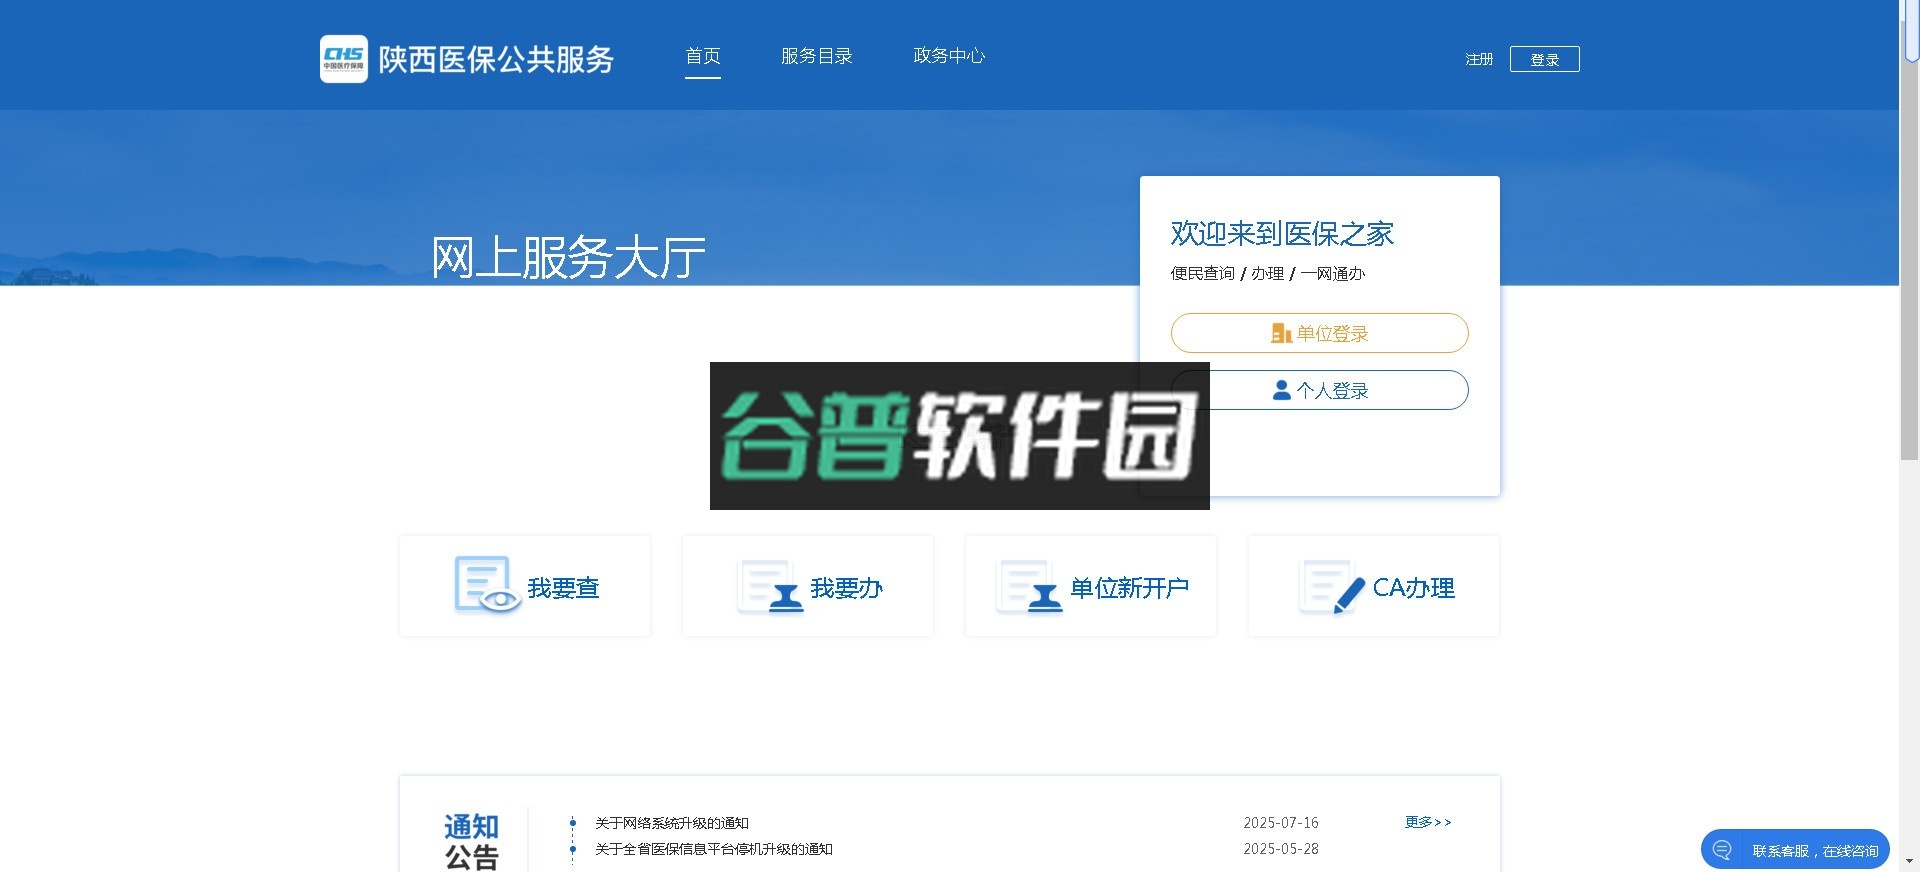Click the 我要查 document eye icon
The height and width of the screenshot is (872, 1920).
(486, 585)
